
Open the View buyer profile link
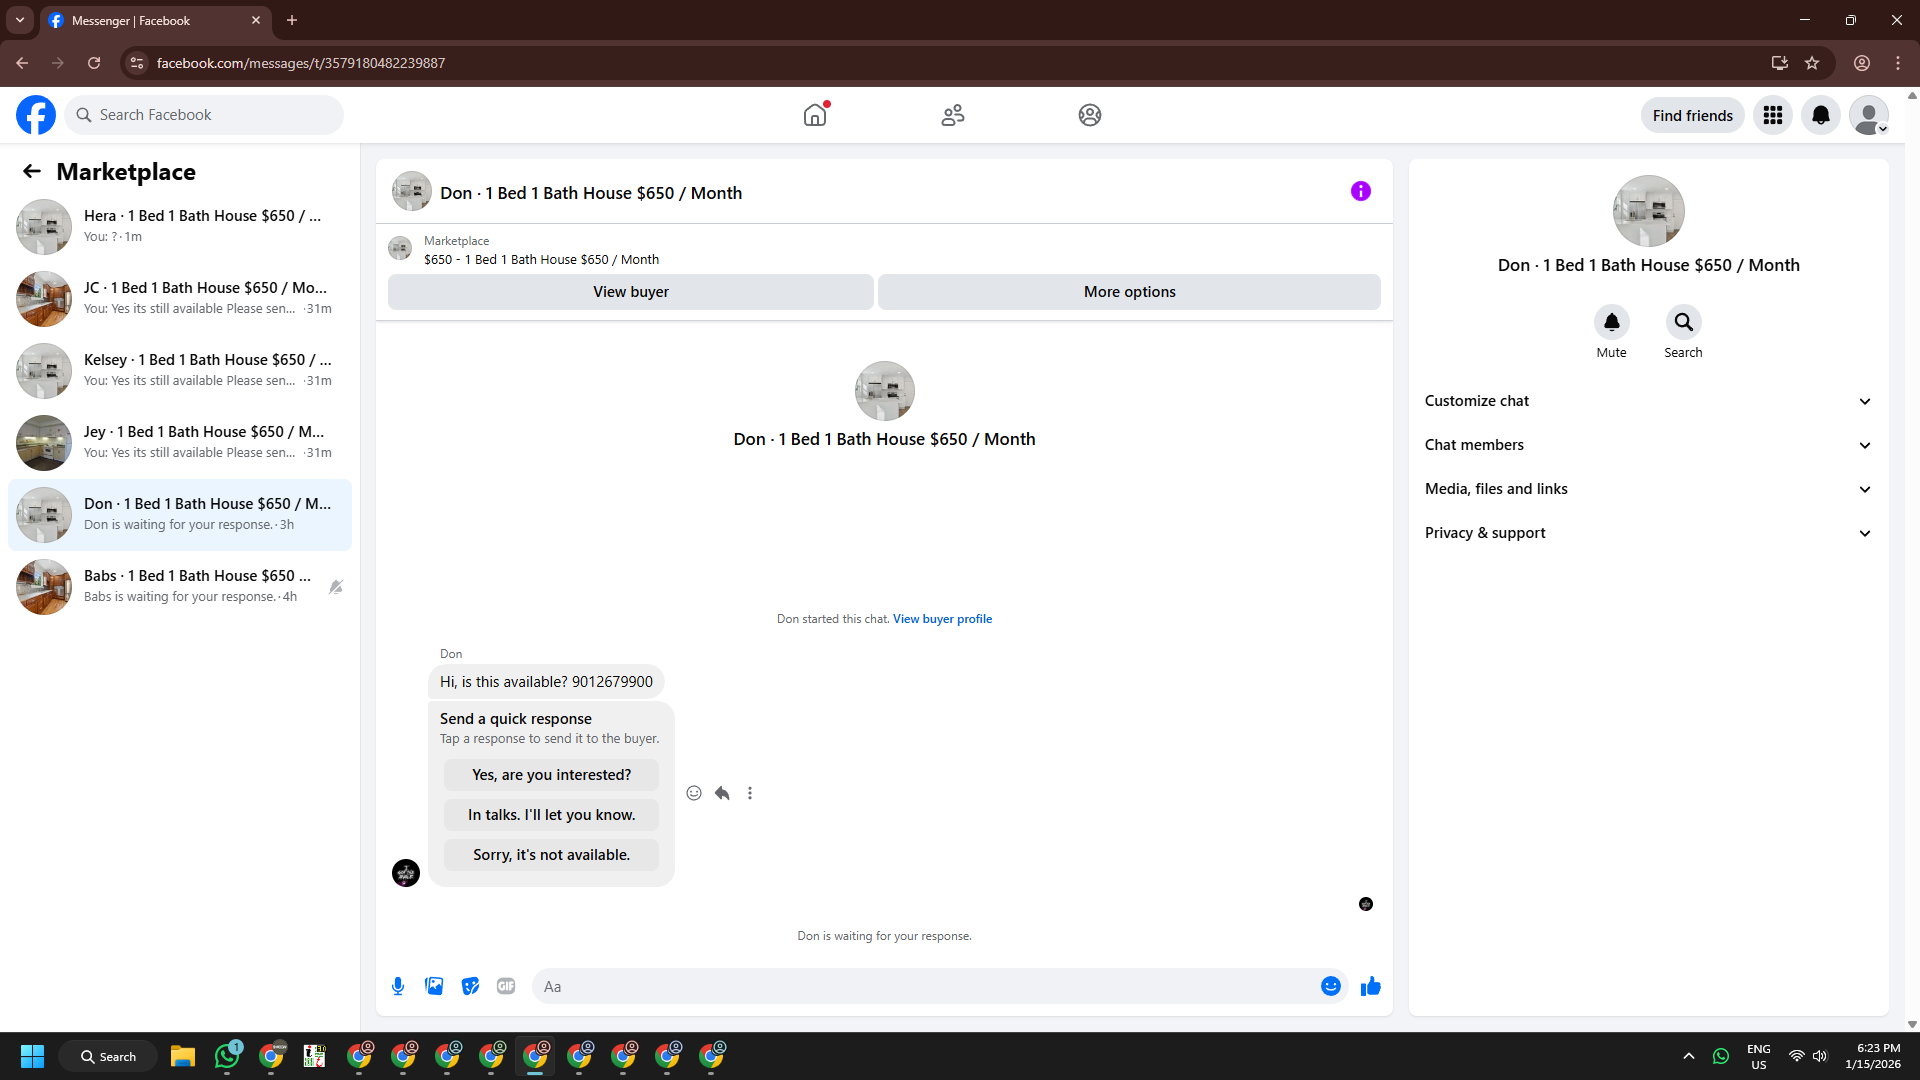pyautogui.click(x=942, y=619)
